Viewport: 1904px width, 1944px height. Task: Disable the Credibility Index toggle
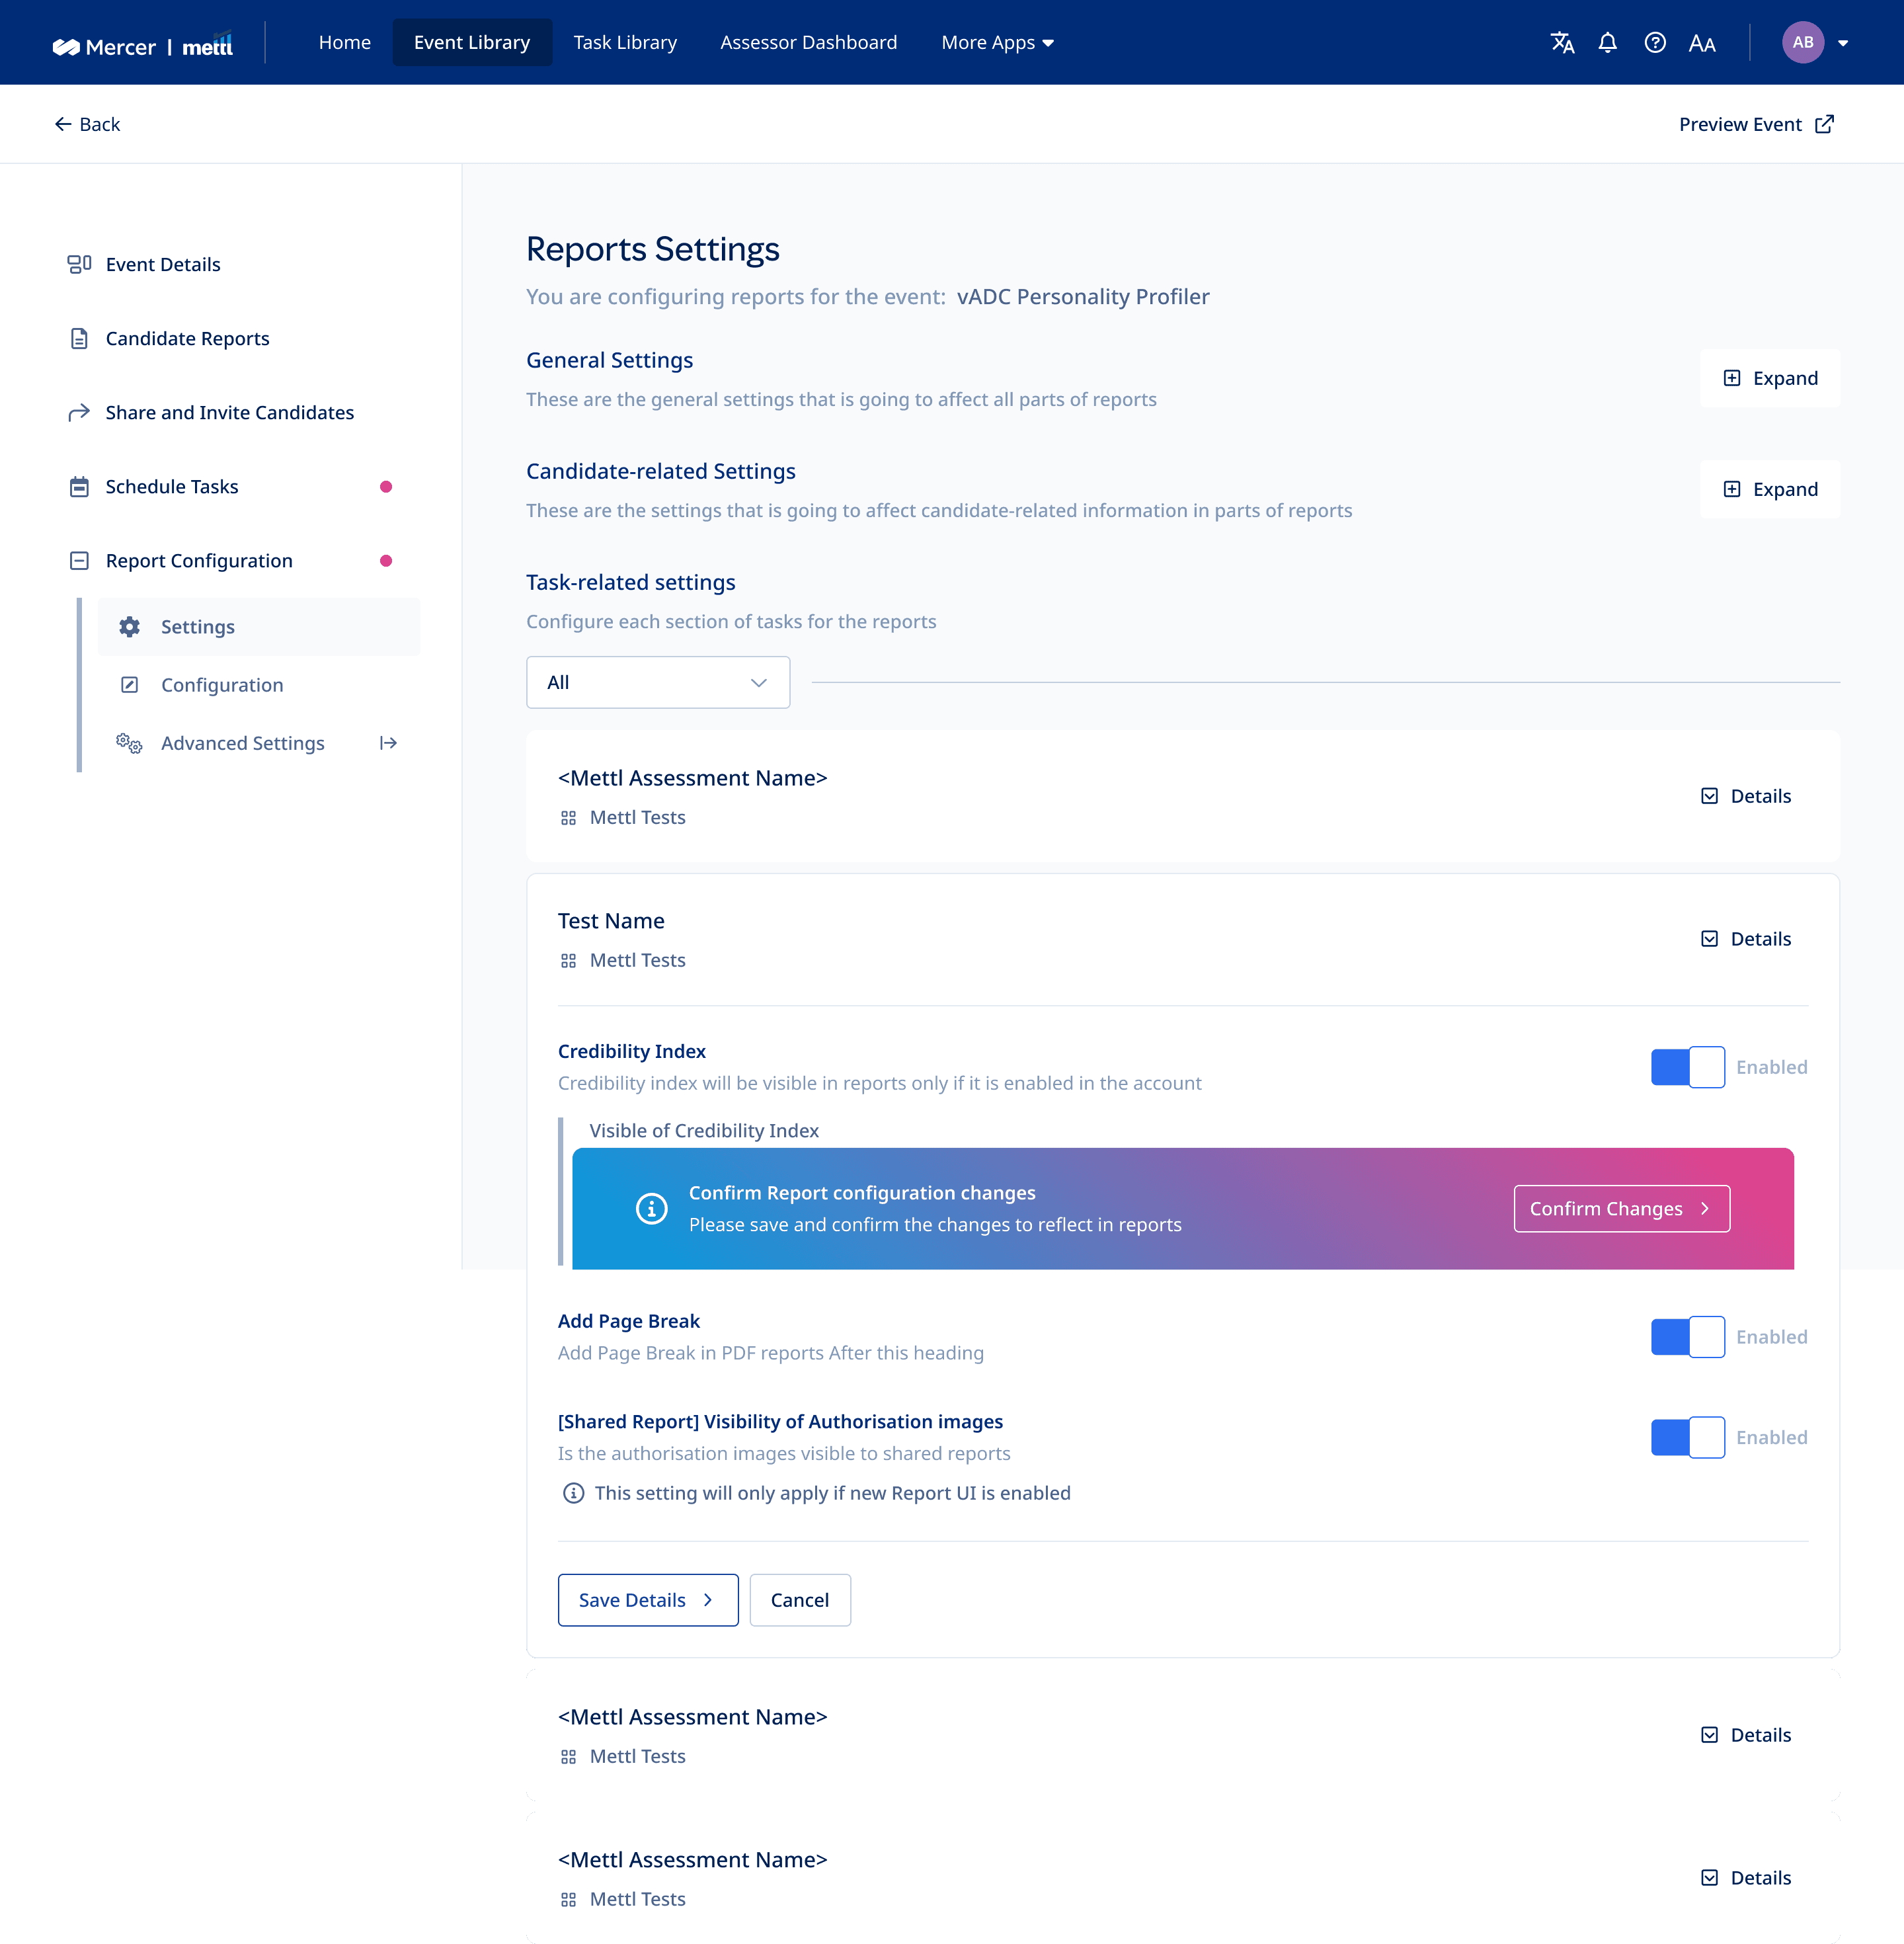1687,1067
